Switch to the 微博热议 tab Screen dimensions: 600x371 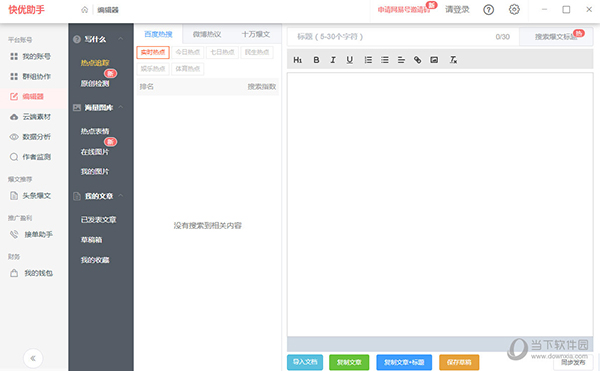(x=207, y=34)
